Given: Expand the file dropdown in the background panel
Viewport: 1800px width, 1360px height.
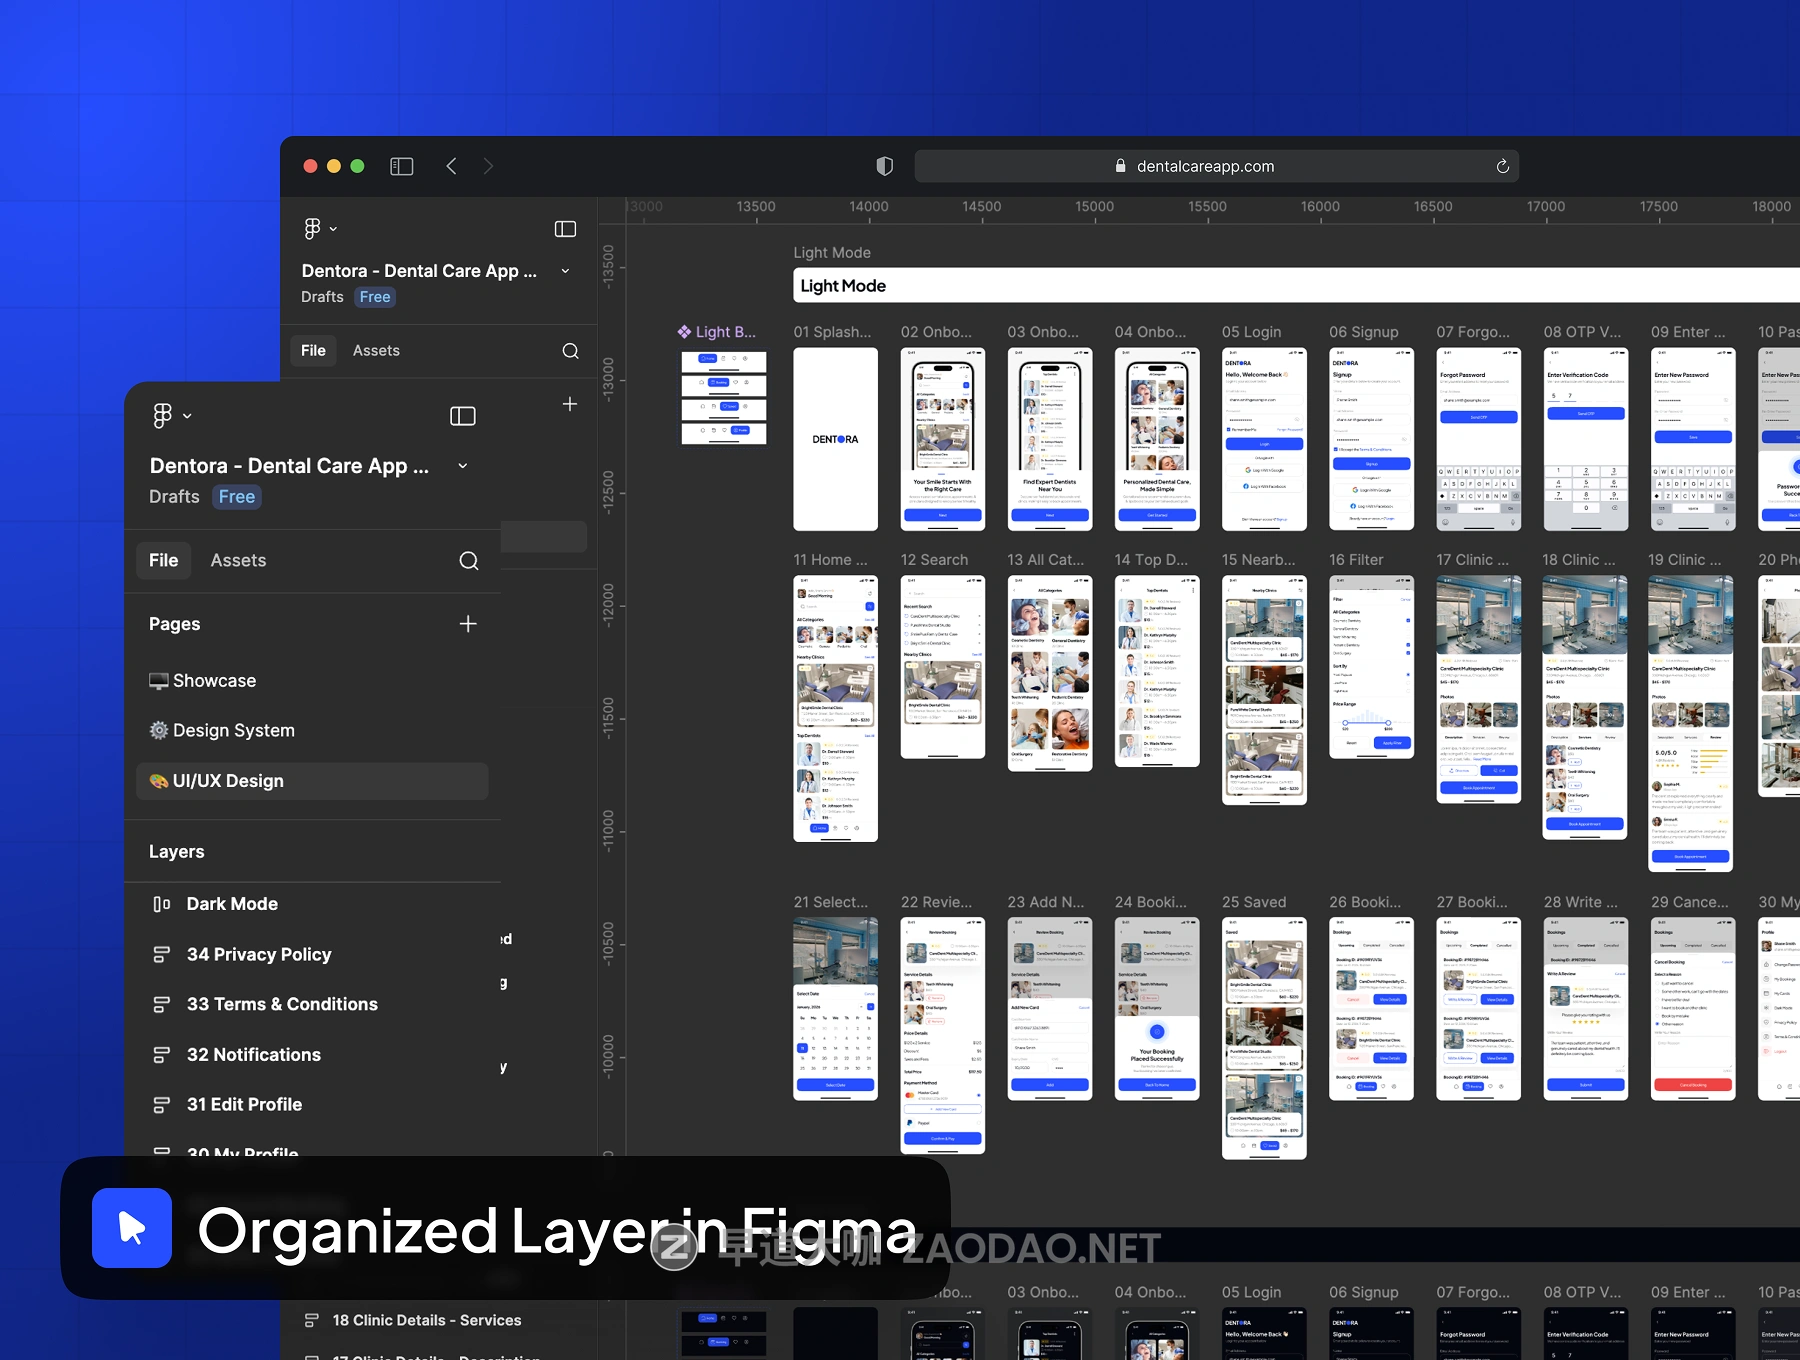Looking at the screenshot, I should coord(565,271).
